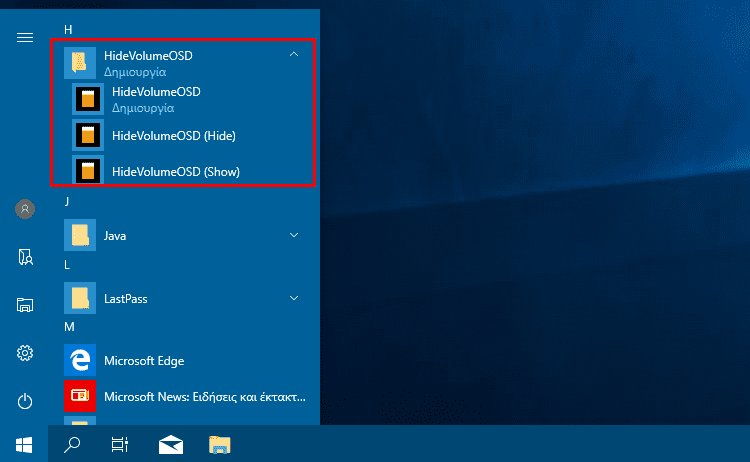Jump via the L letter header
The width and height of the screenshot is (750, 462).
pos(67,264)
